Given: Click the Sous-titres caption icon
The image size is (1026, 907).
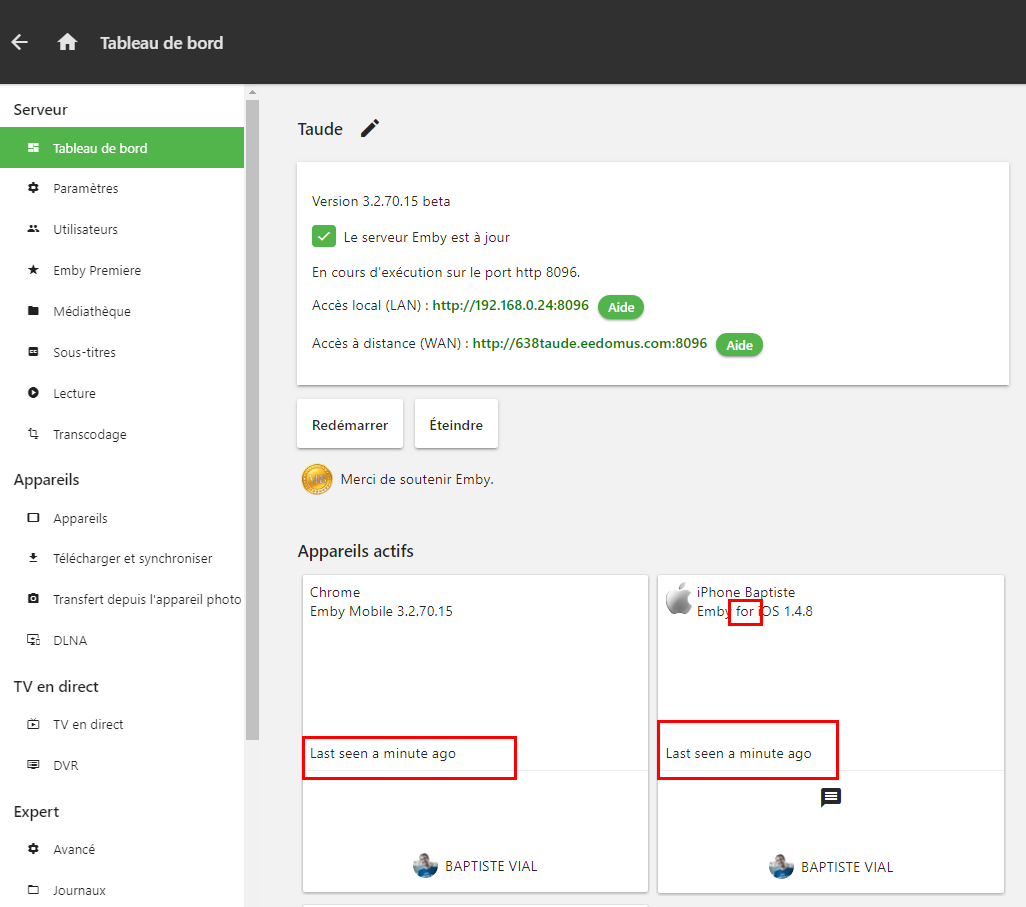Looking at the screenshot, I should coord(33,352).
